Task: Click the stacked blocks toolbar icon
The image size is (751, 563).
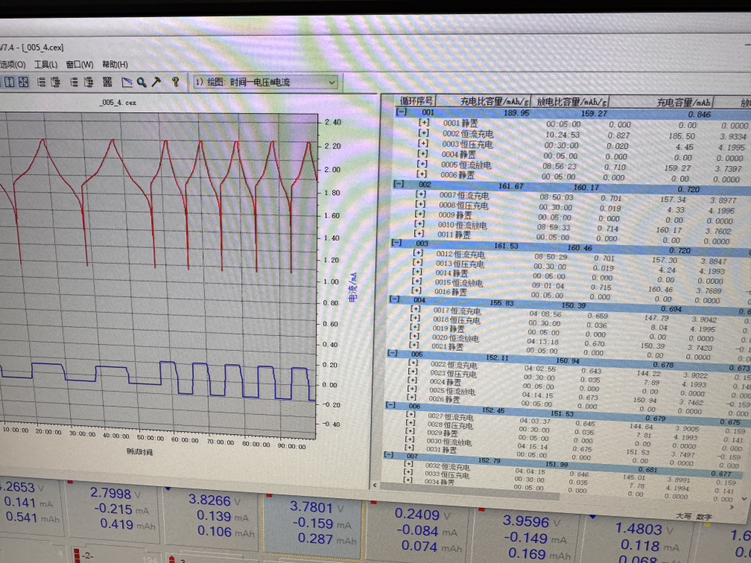Action: pos(105,82)
